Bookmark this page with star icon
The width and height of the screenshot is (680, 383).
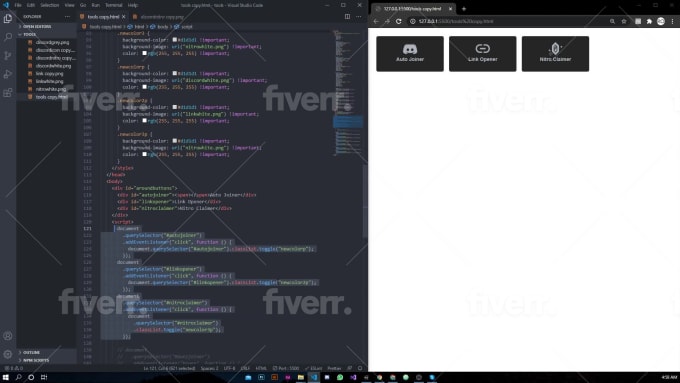pyautogui.click(x=624, y=21)
